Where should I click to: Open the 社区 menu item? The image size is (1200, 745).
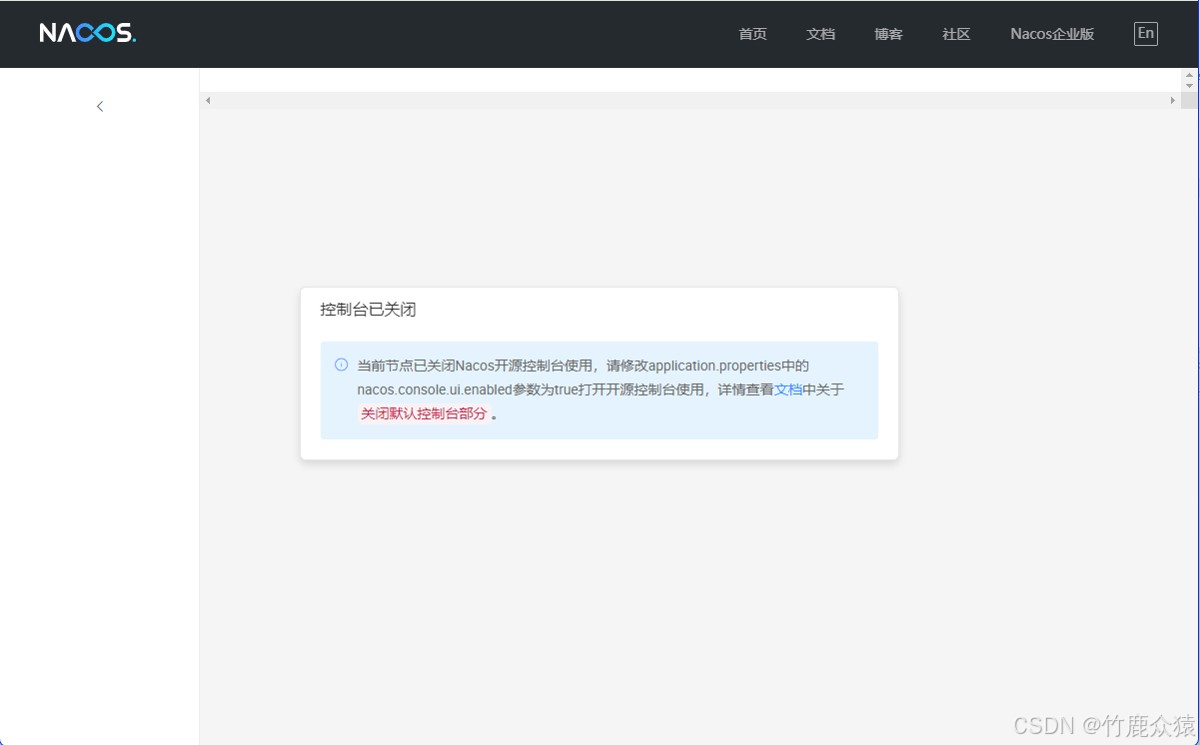point(957,34)
